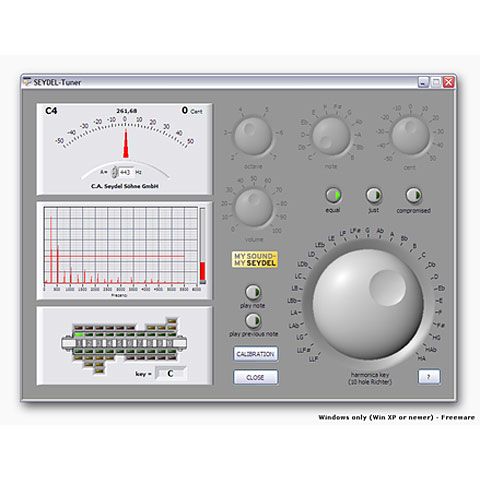Click the red input level meter bar

pyautogui.click(x=202, y=272)
